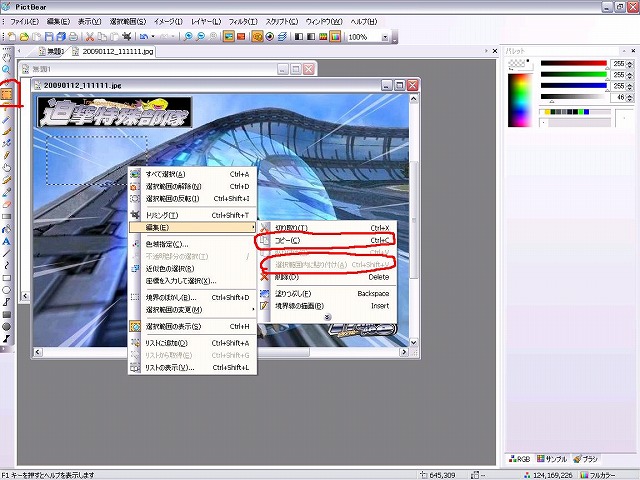Click the scissors cut icon in toolbar
The height and width of the screenshot is (480, 640).
[90, 37]
